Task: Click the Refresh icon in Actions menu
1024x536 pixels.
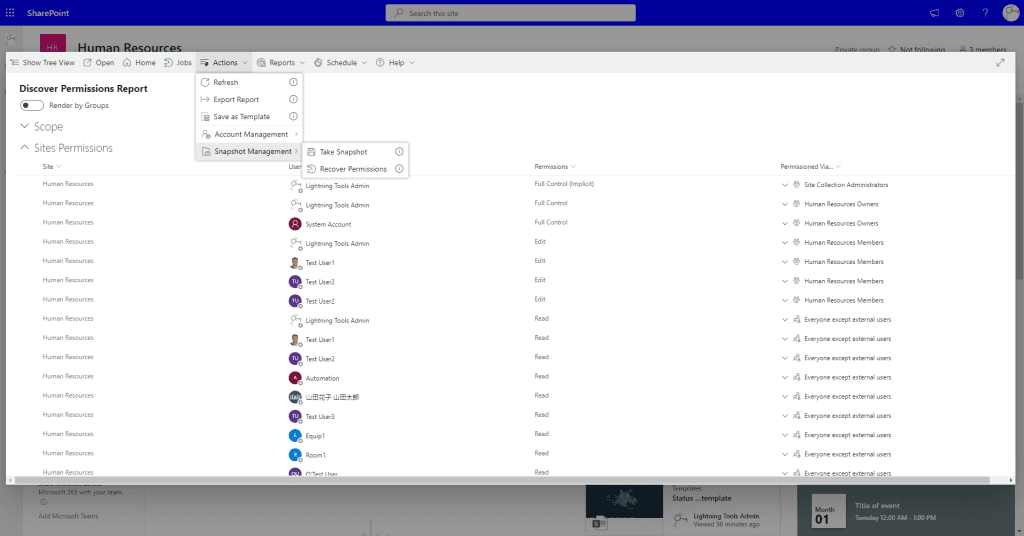Action: (x=206, y=83)
